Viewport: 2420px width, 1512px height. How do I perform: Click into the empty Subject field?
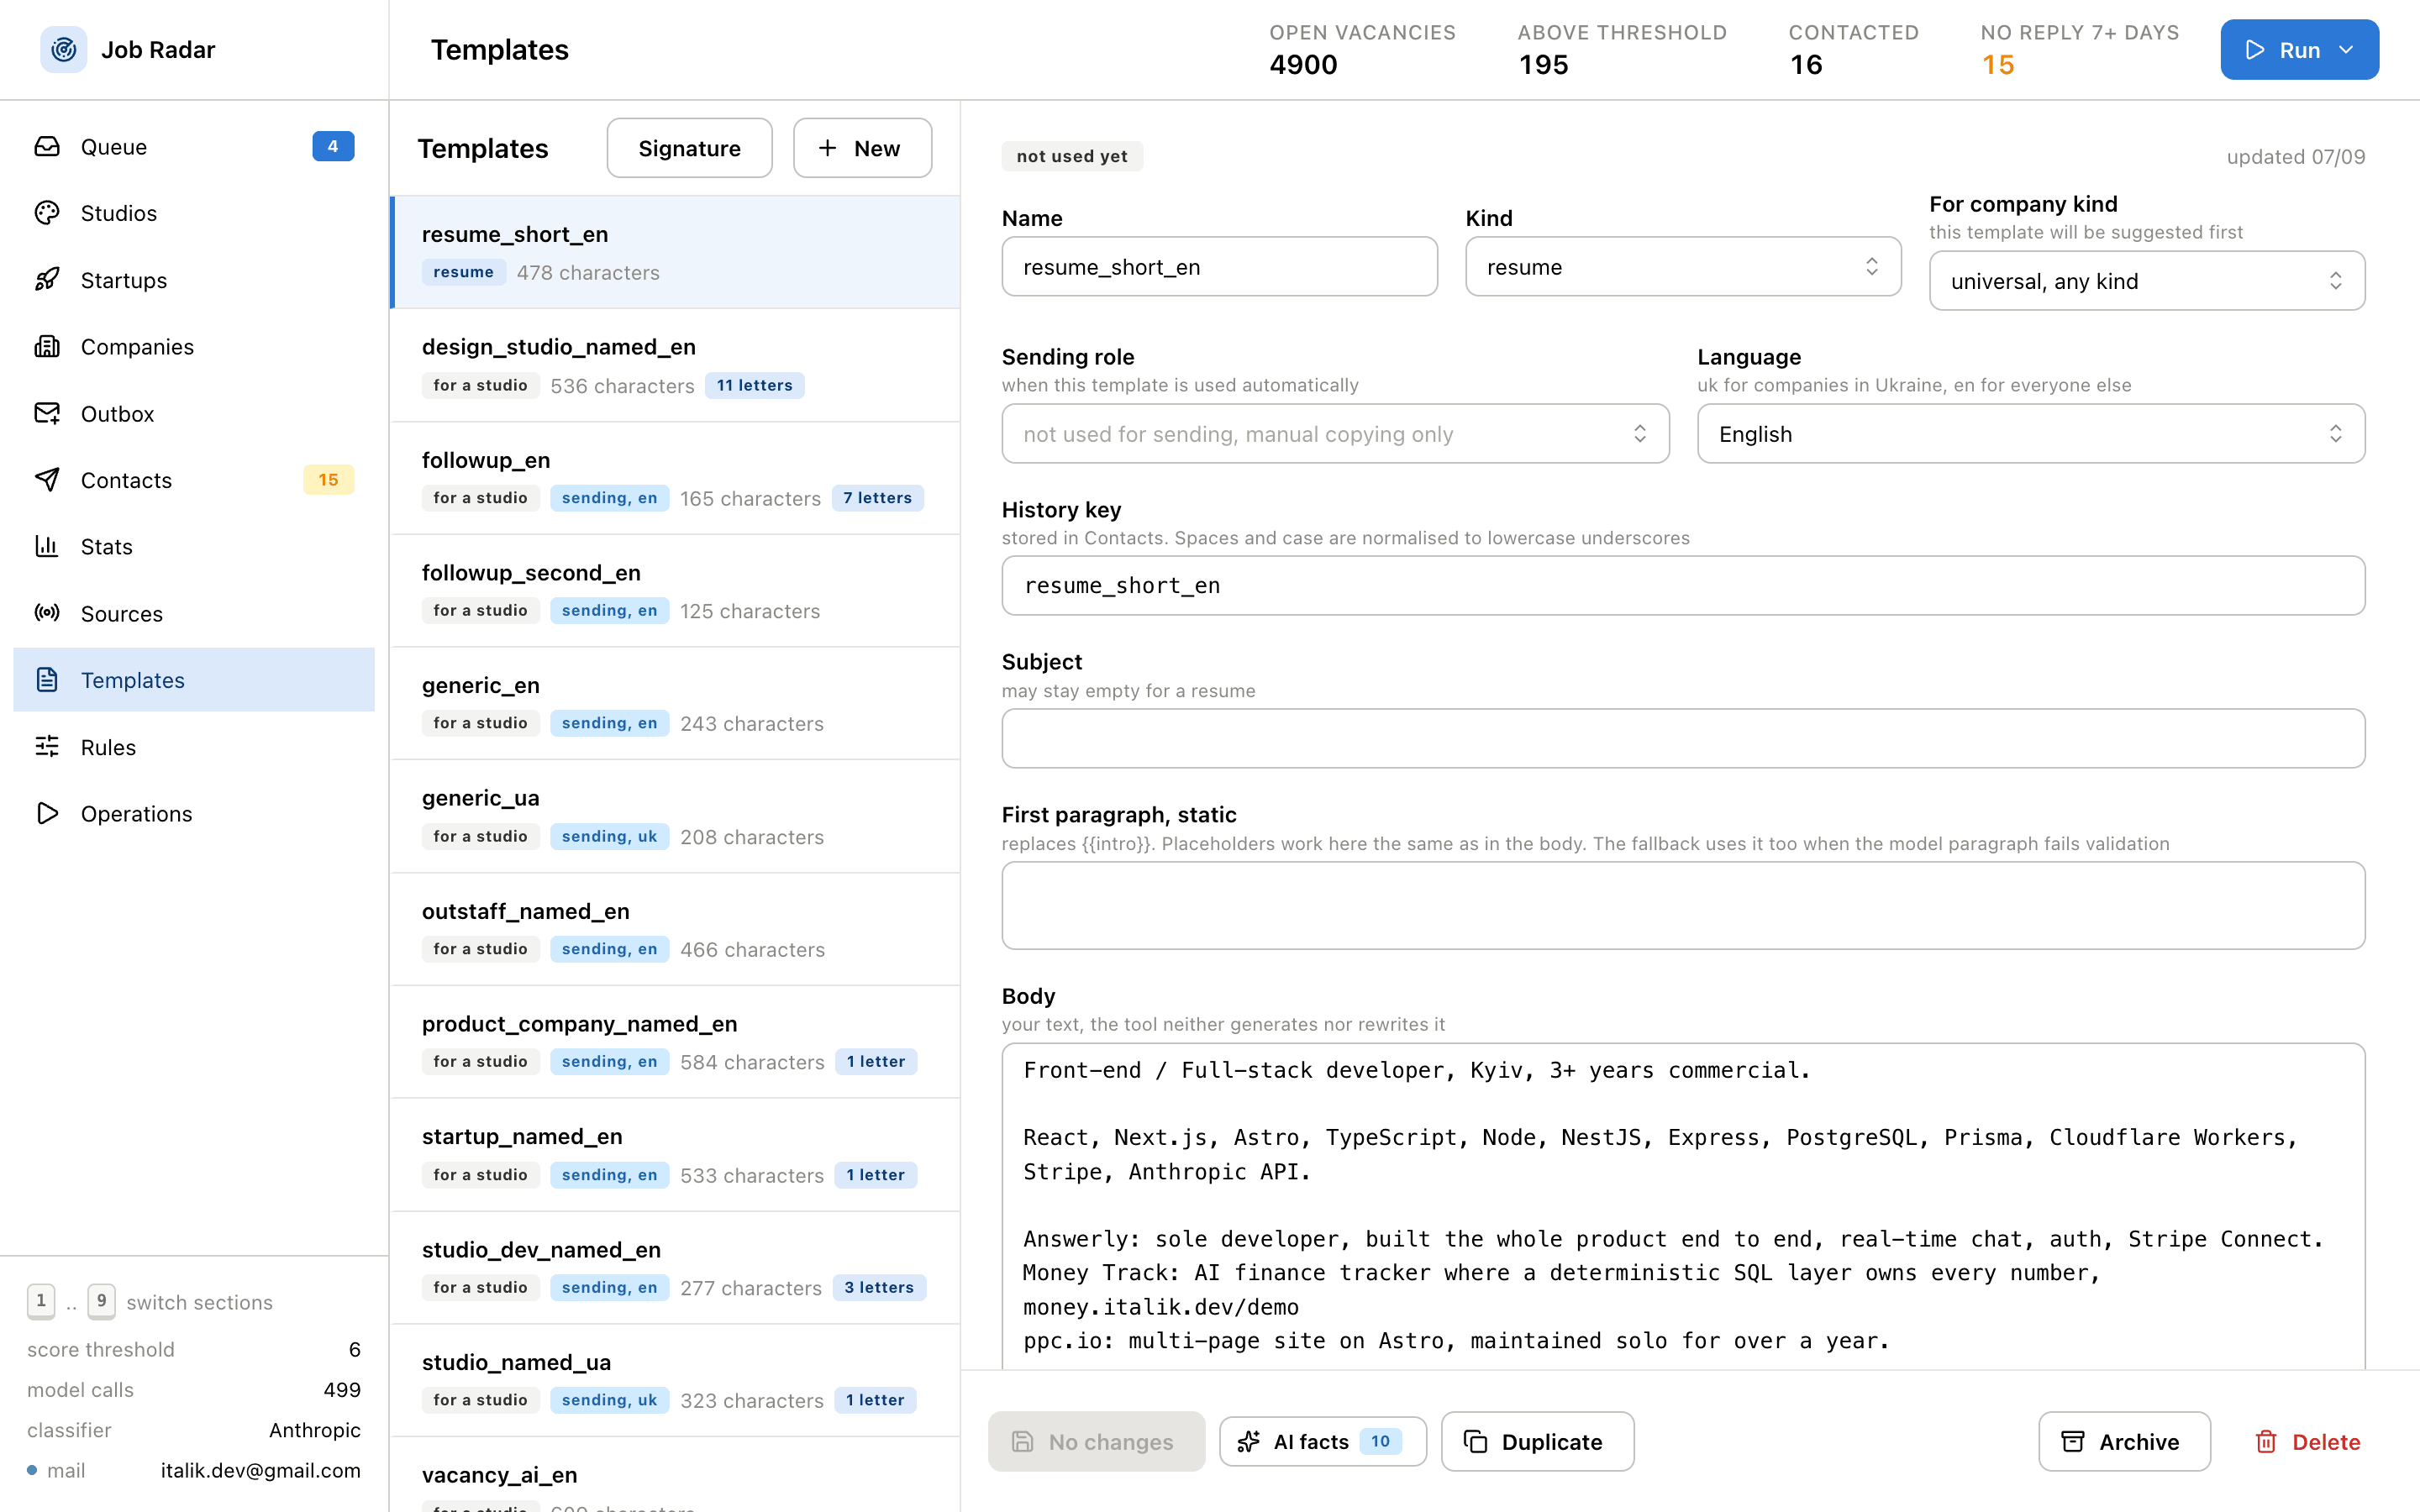1683,738
